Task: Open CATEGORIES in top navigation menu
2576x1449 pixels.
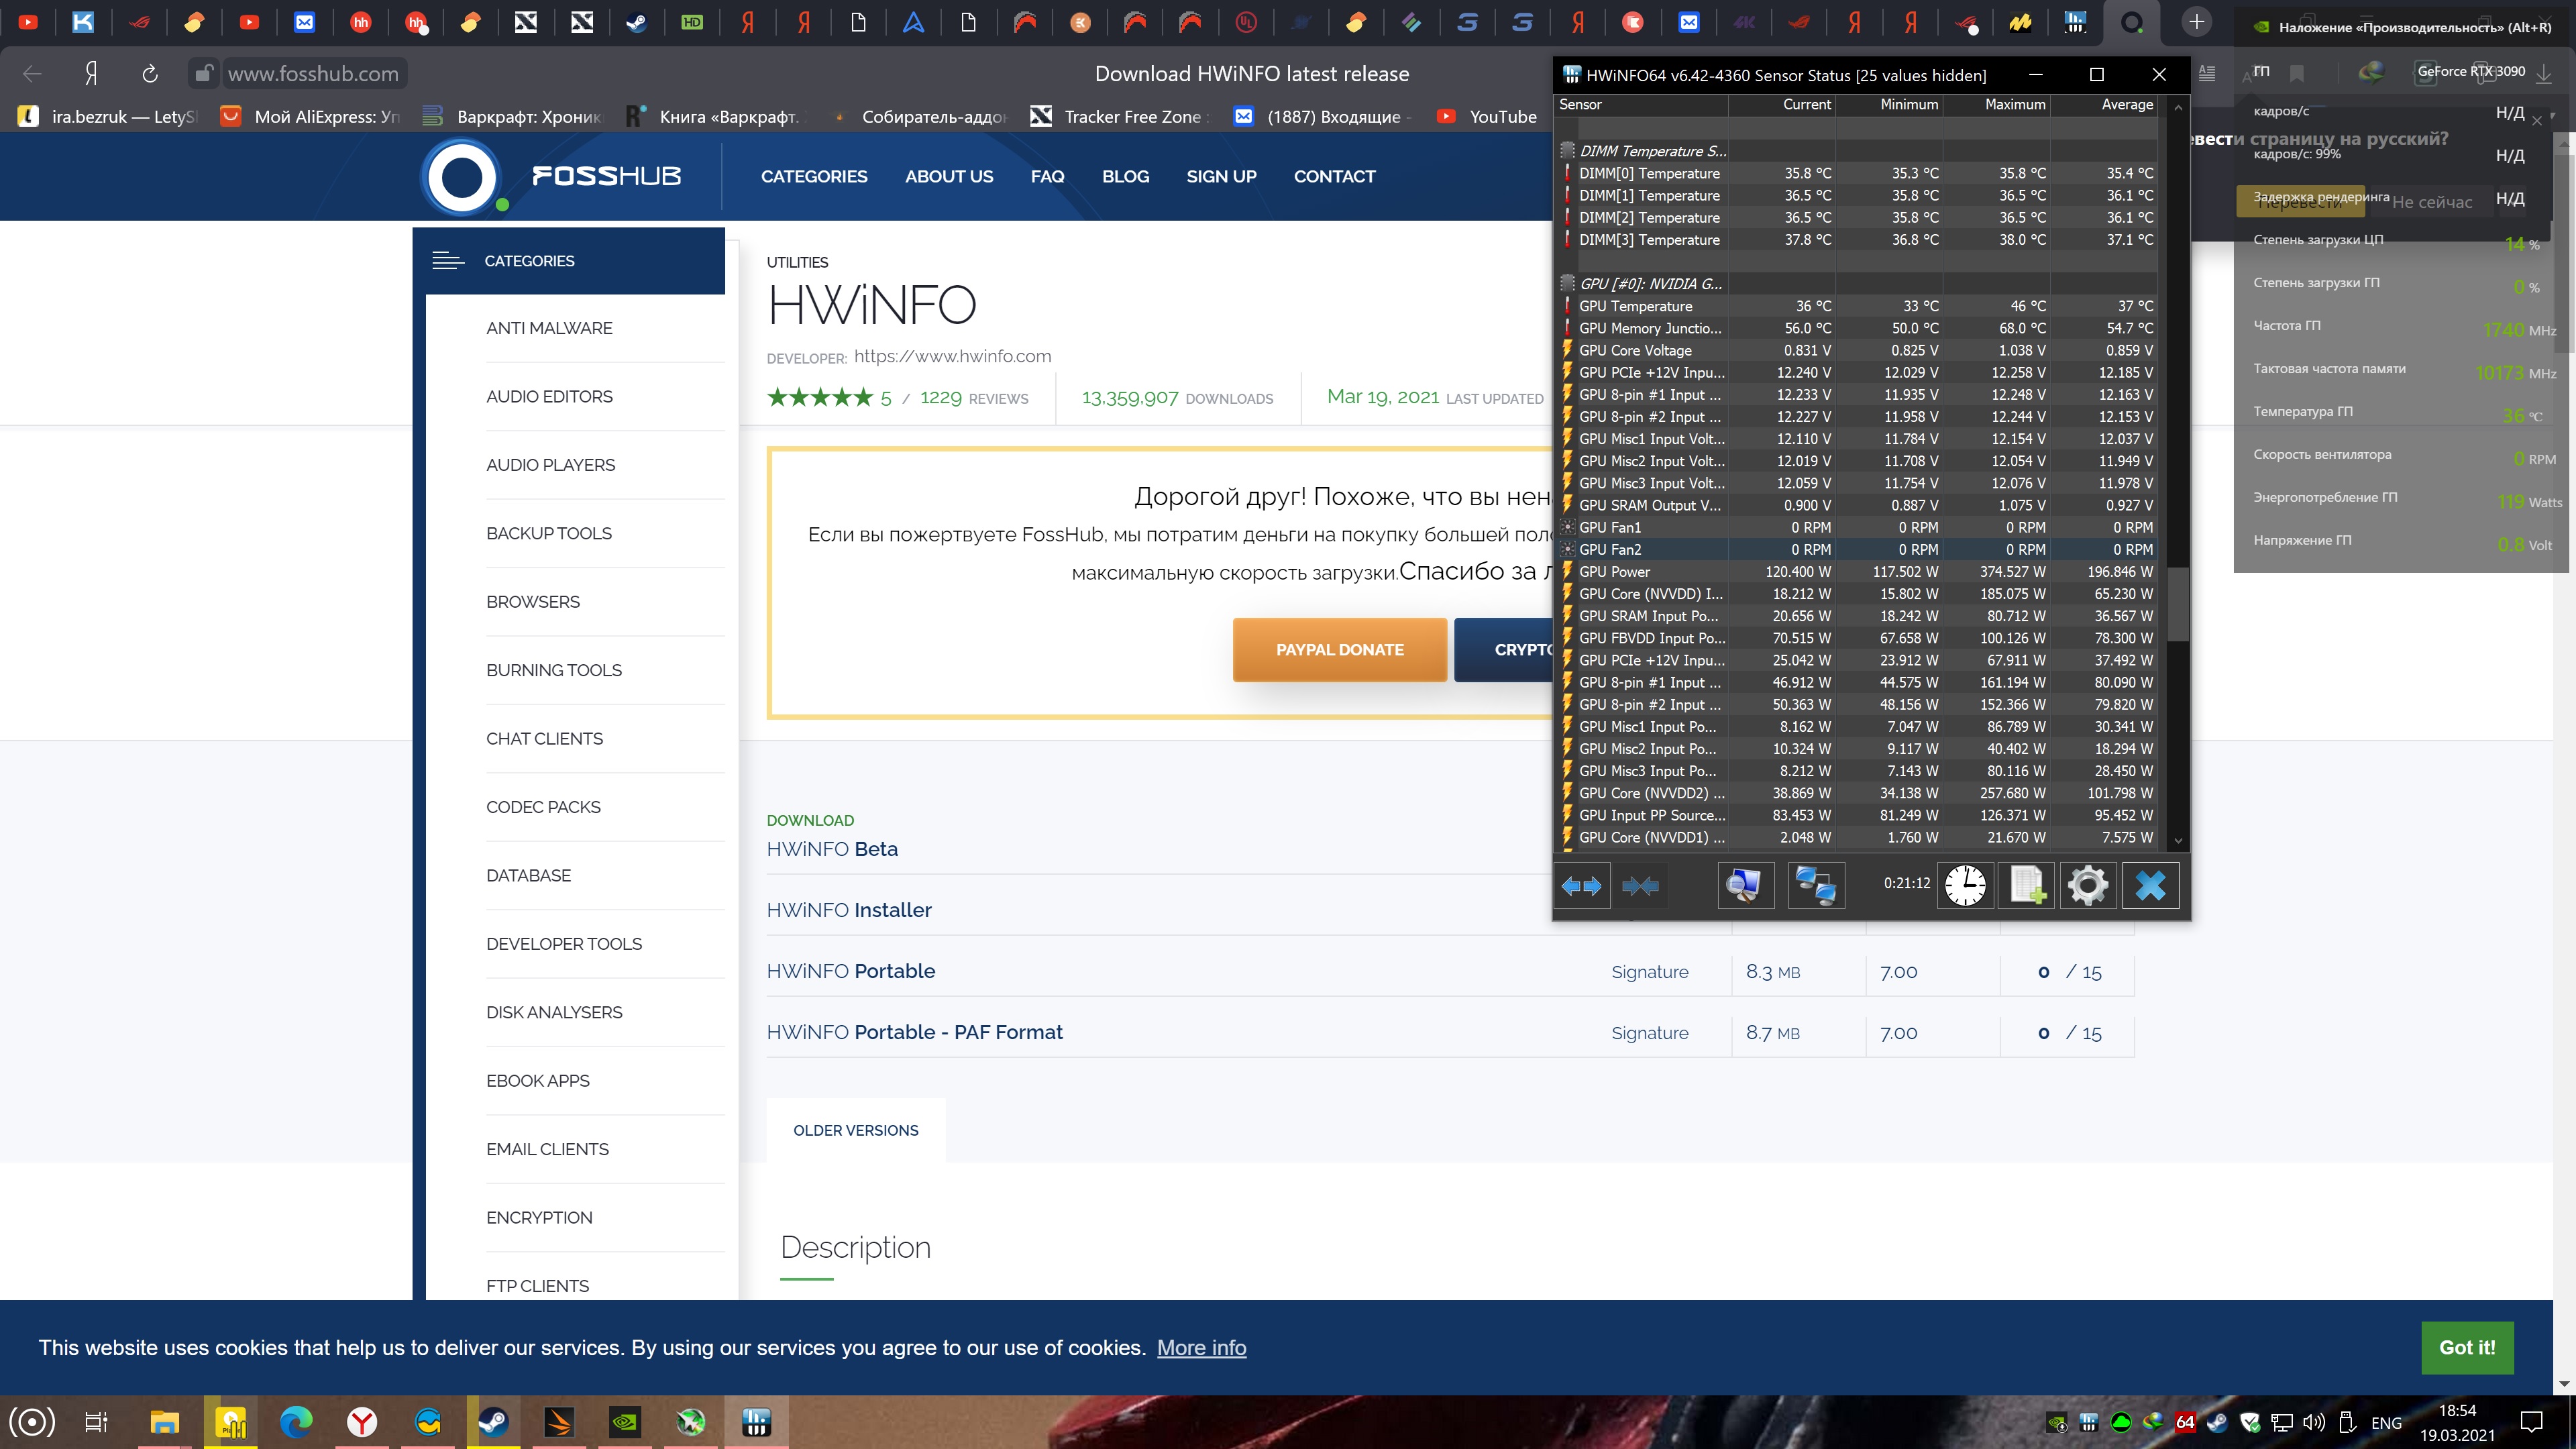Action: (x=813, y=176)
